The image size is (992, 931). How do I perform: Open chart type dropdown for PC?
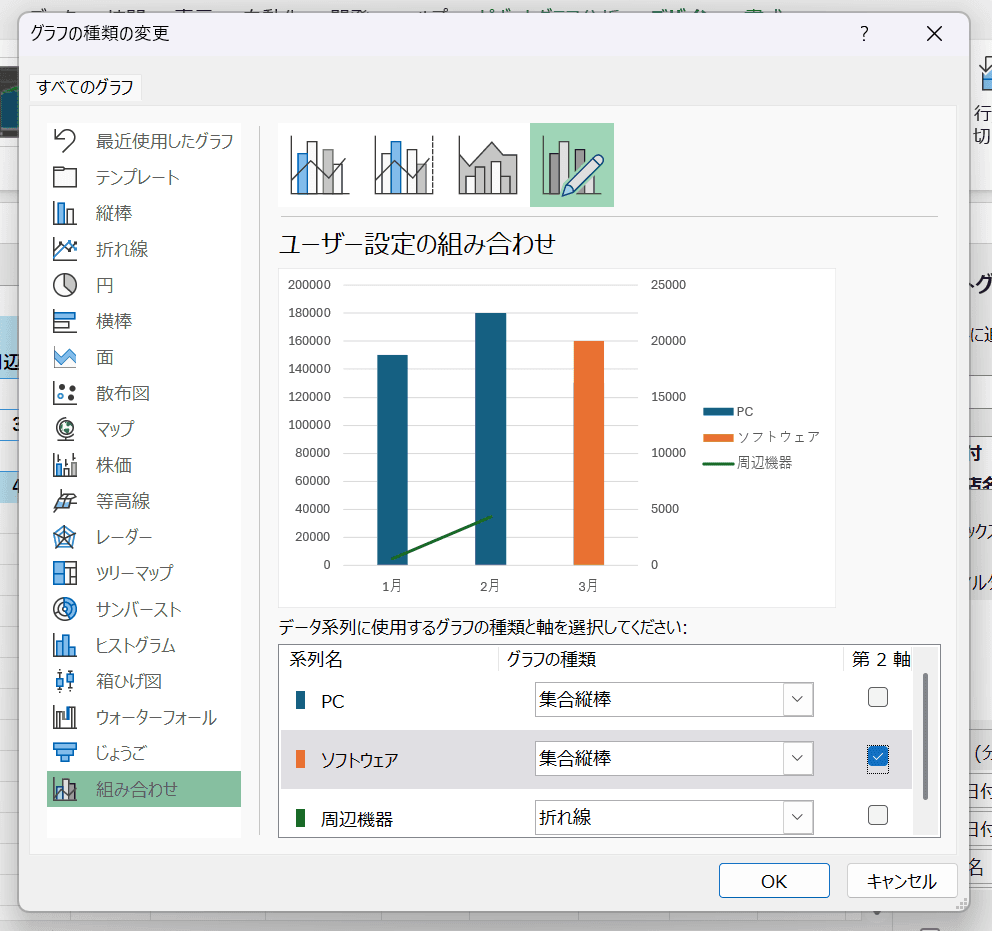pos(797,700)
